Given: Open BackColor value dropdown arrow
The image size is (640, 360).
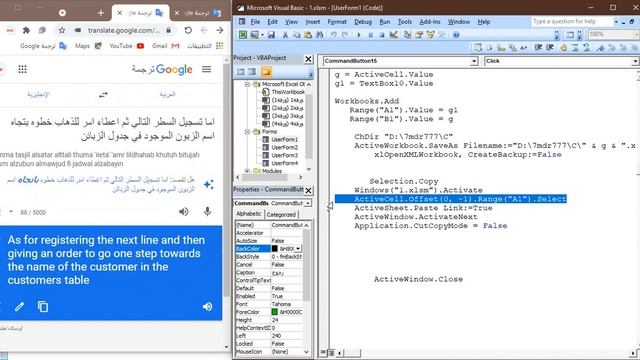Looking at the screenshot, I should click(298, 249).
